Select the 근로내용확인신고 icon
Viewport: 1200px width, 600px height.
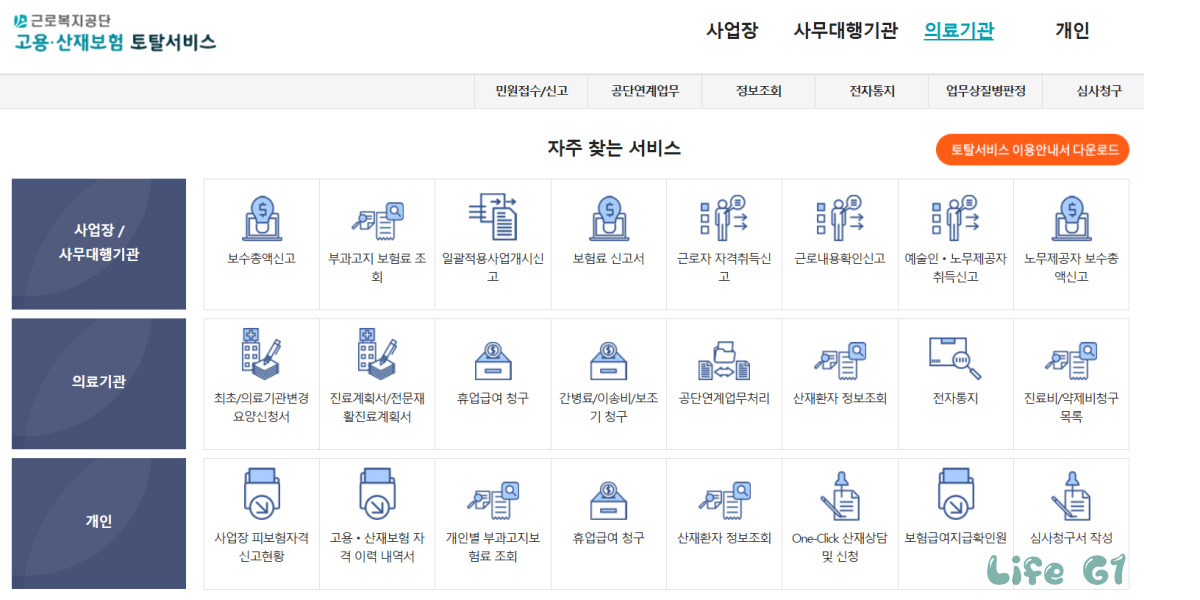click(840, 218)
